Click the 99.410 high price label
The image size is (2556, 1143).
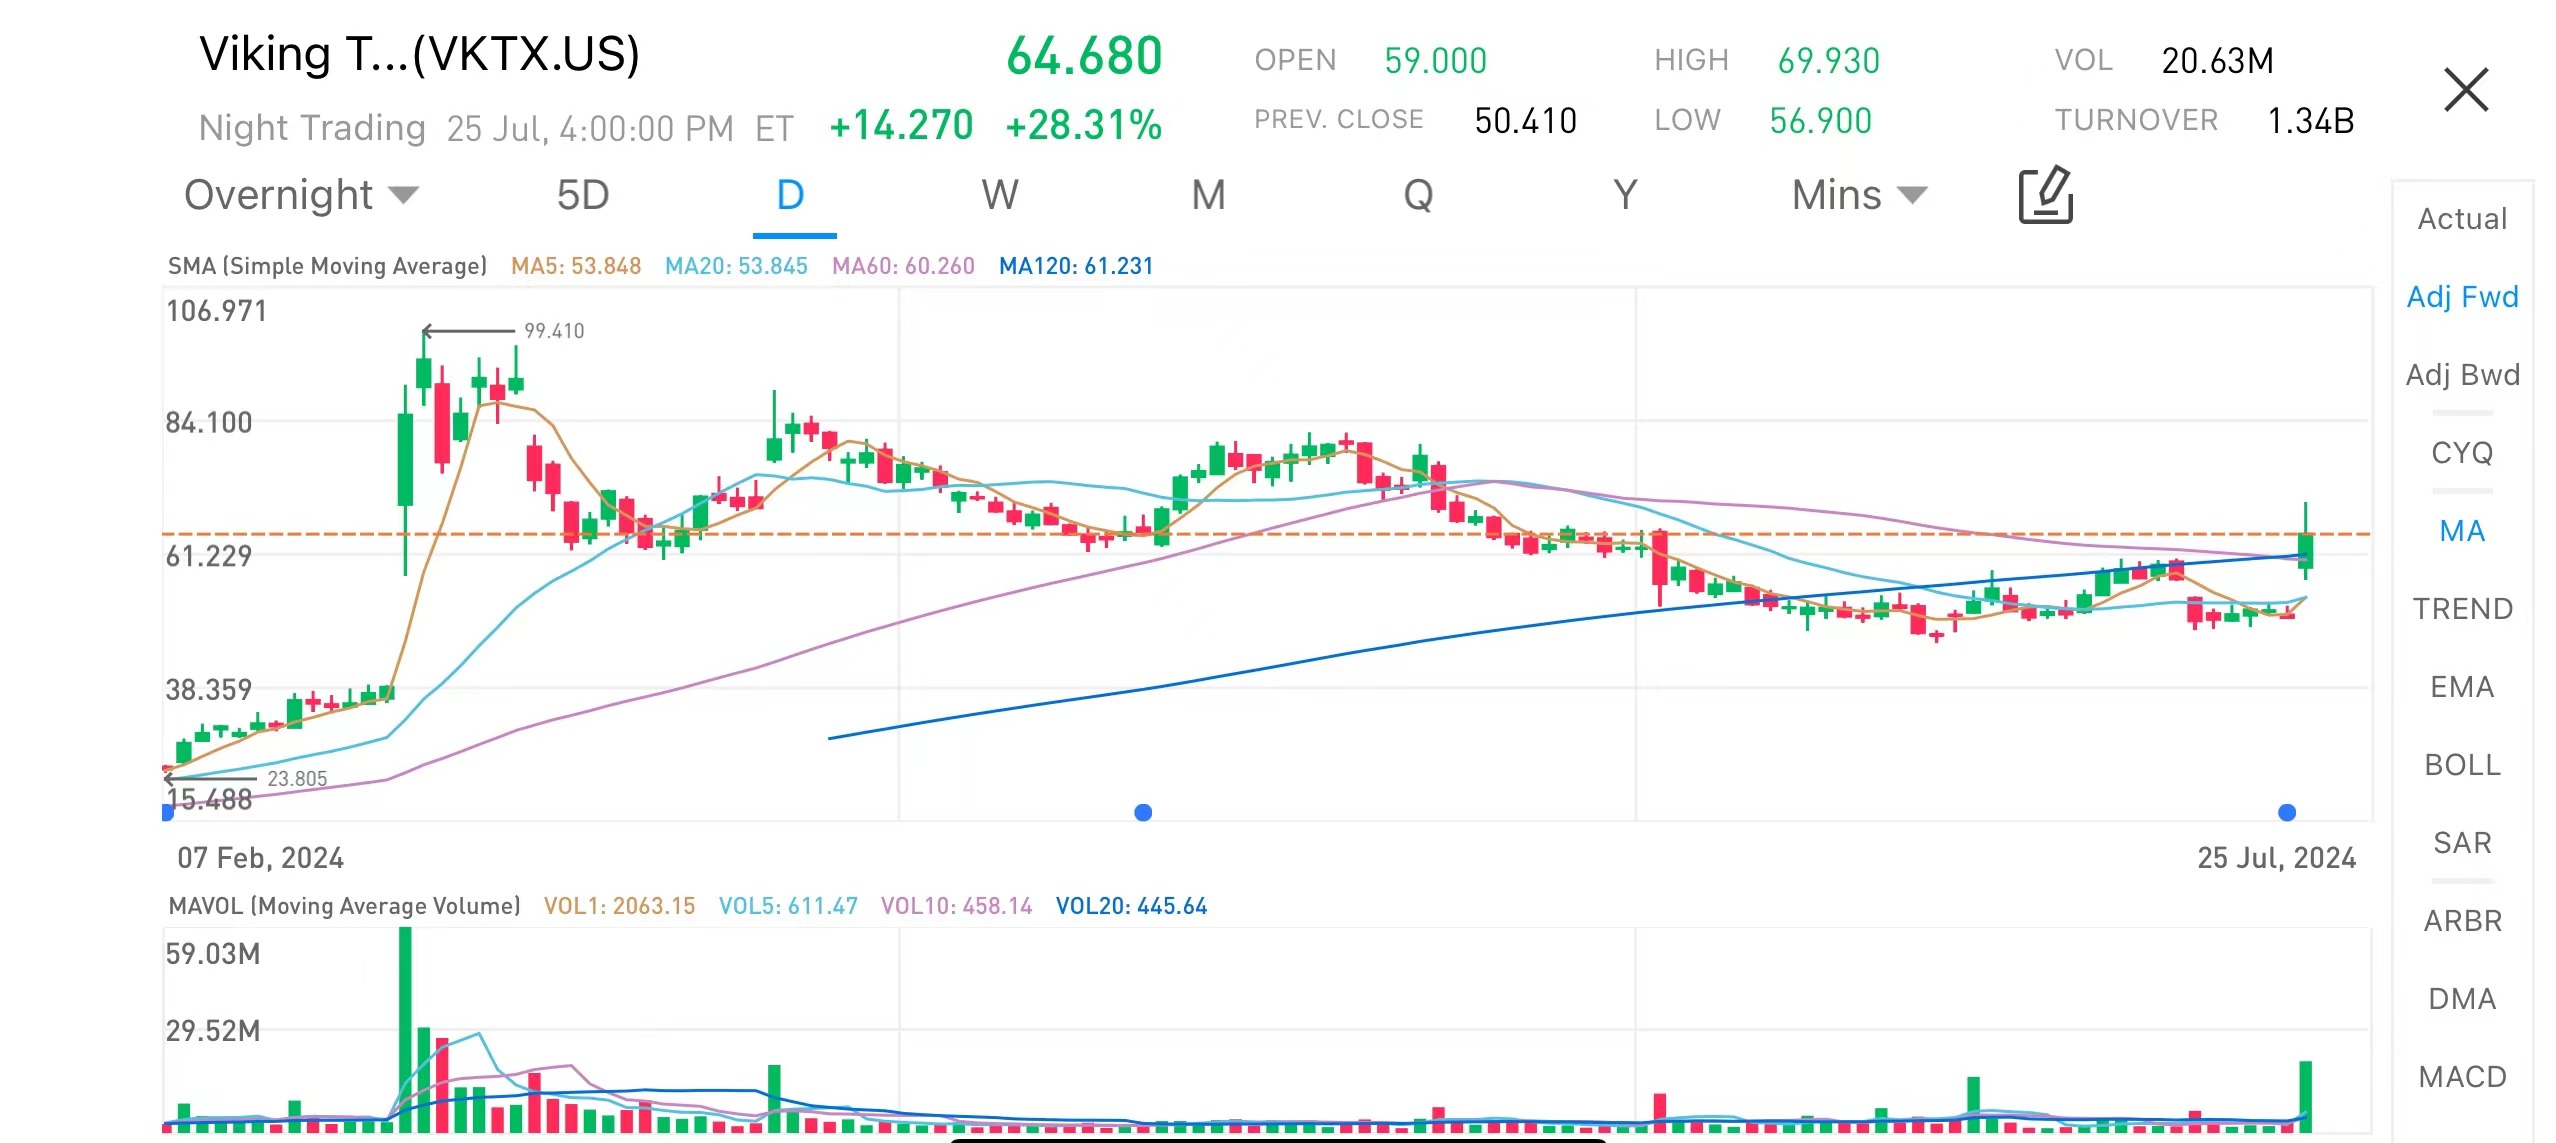tap(554, 331)
